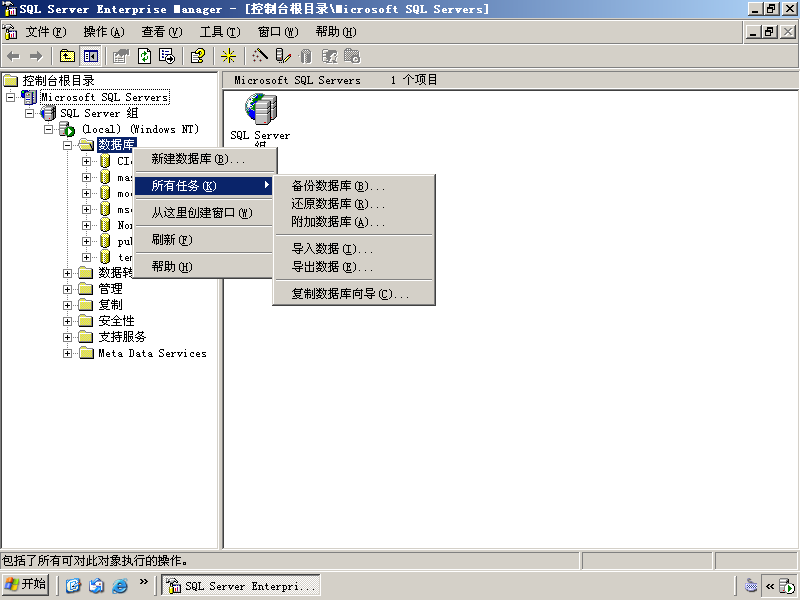Click the Up one level folder icon

pyautogui.click(x=67, y=56)
